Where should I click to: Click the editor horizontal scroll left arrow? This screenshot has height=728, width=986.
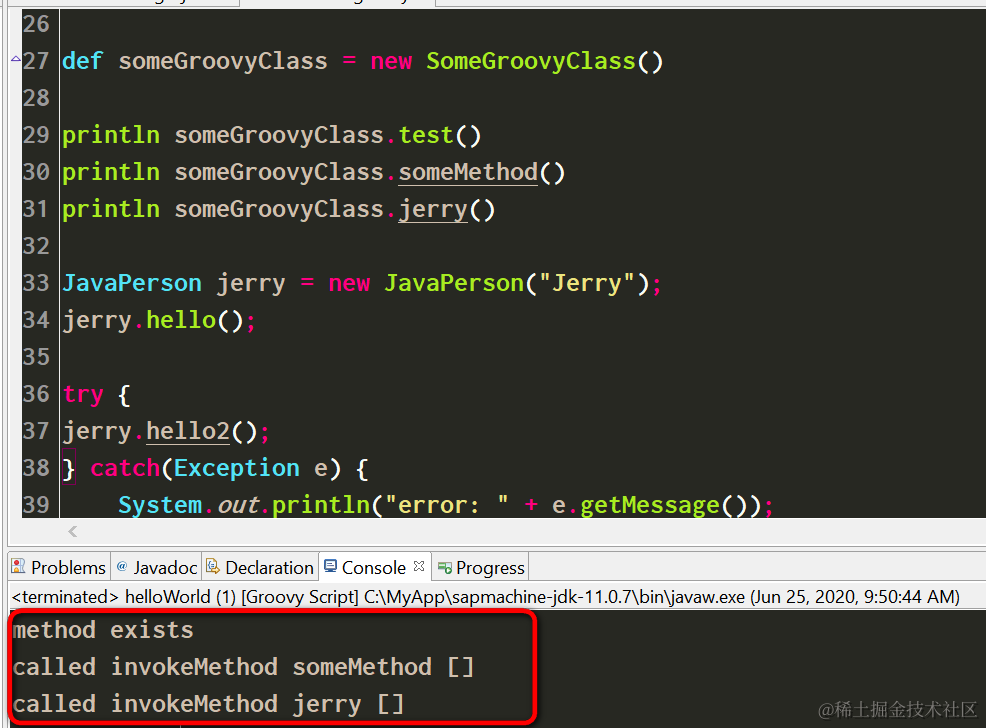click(x=73, y=531)
